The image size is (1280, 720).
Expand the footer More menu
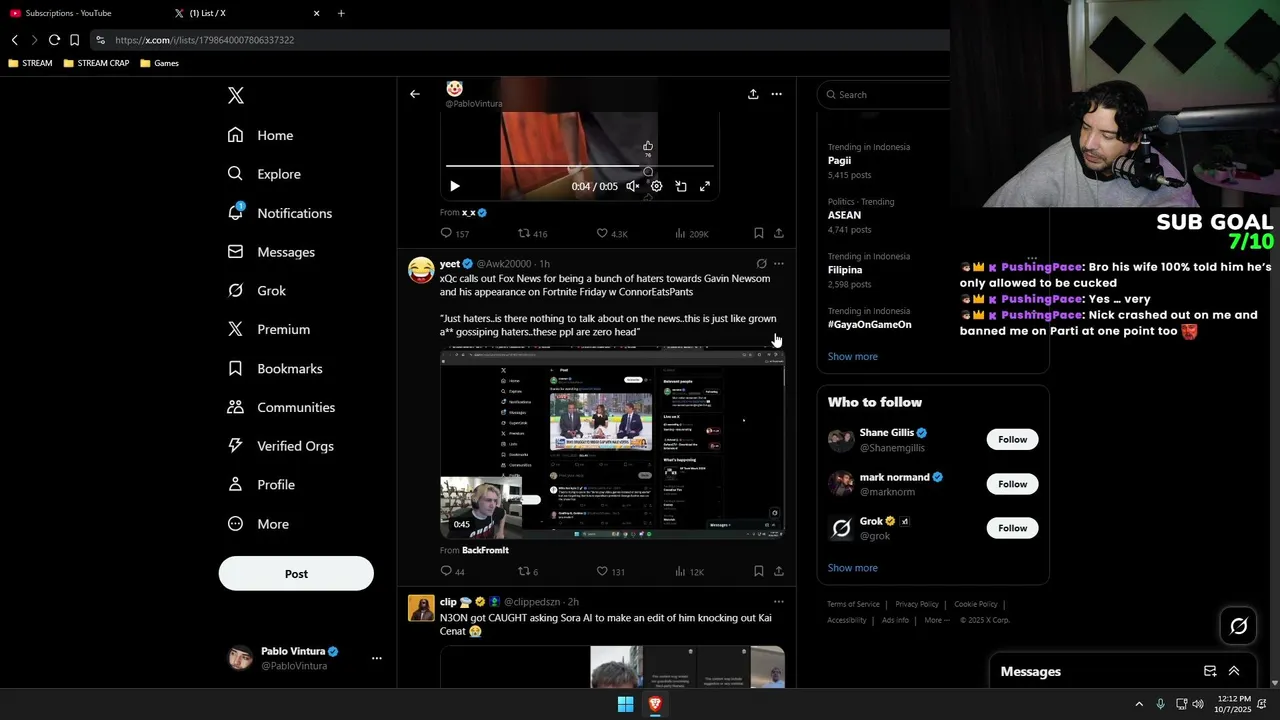pyautogui.click(x=937, y=620)
